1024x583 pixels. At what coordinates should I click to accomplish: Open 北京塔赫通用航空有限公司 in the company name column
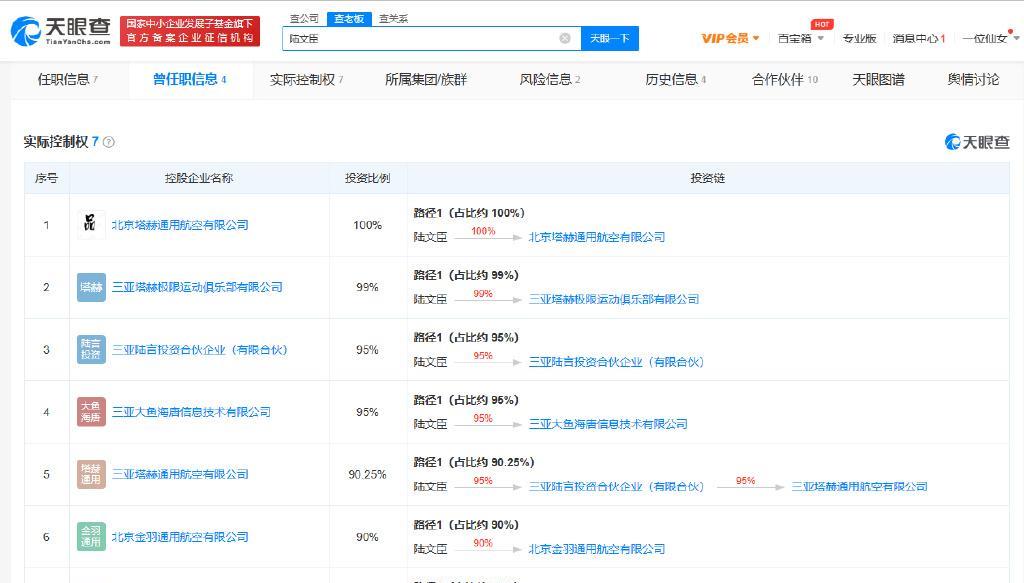[x=180, y=225]
